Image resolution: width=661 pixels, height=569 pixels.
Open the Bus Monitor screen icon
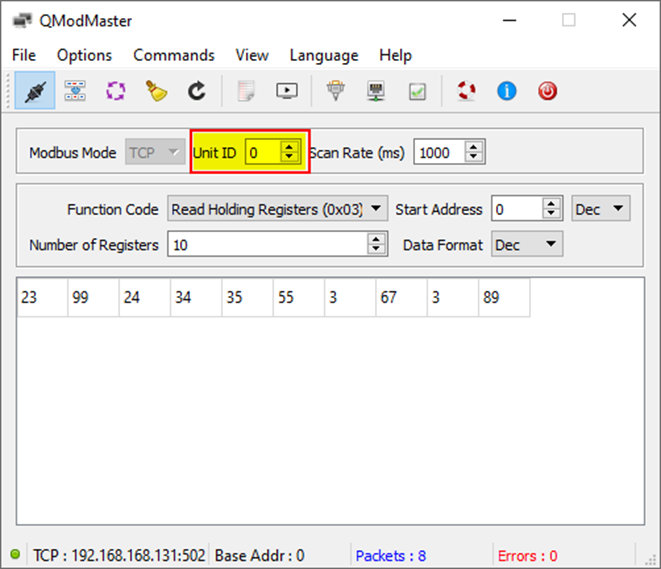coord(287,91)
